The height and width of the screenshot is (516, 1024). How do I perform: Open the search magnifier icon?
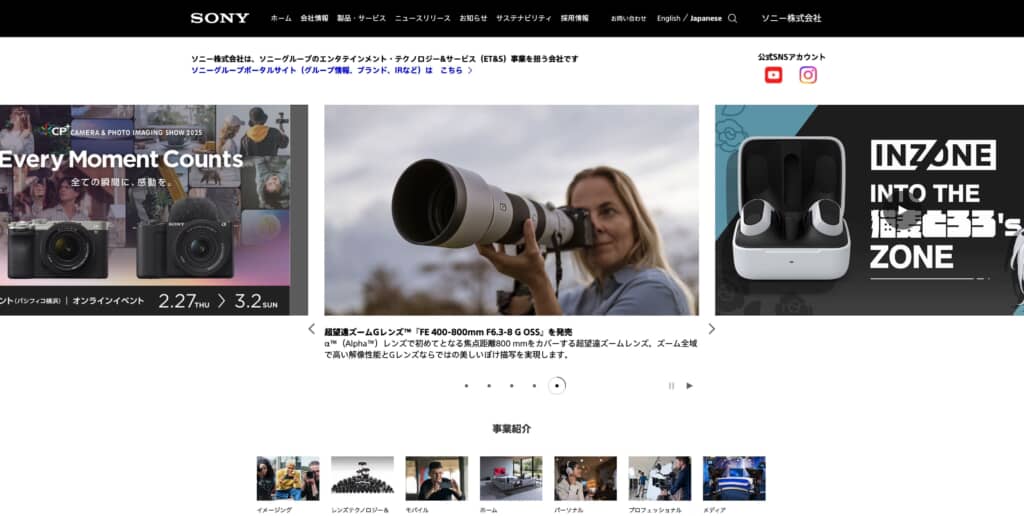coord(732,18)
